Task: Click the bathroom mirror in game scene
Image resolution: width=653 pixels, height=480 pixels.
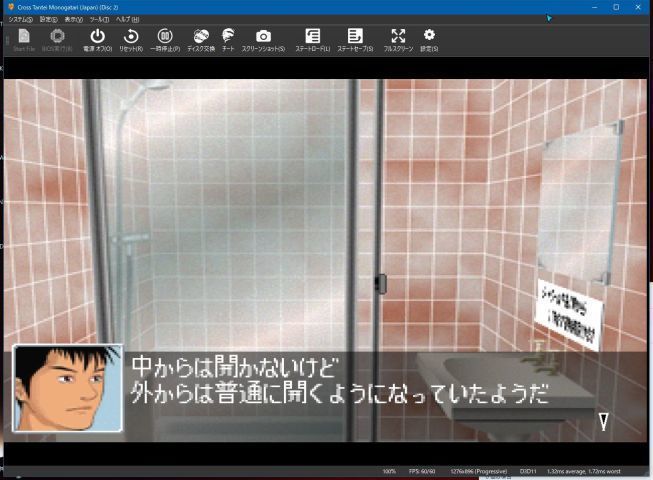Action: [x=580, y=204]
